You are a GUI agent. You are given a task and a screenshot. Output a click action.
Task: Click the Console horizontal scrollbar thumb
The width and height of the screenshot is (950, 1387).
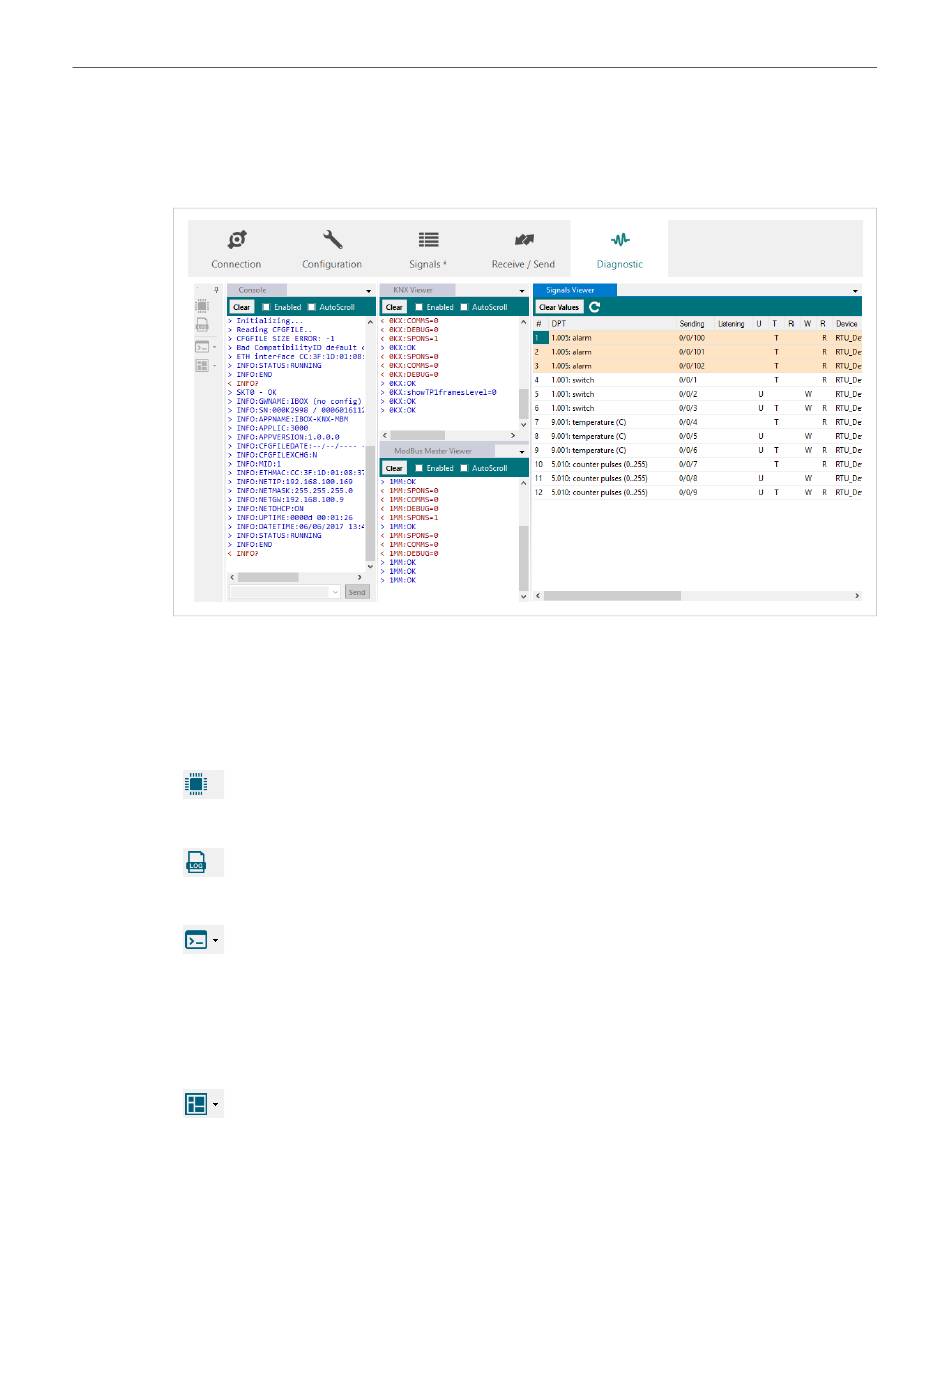(268, 577)
